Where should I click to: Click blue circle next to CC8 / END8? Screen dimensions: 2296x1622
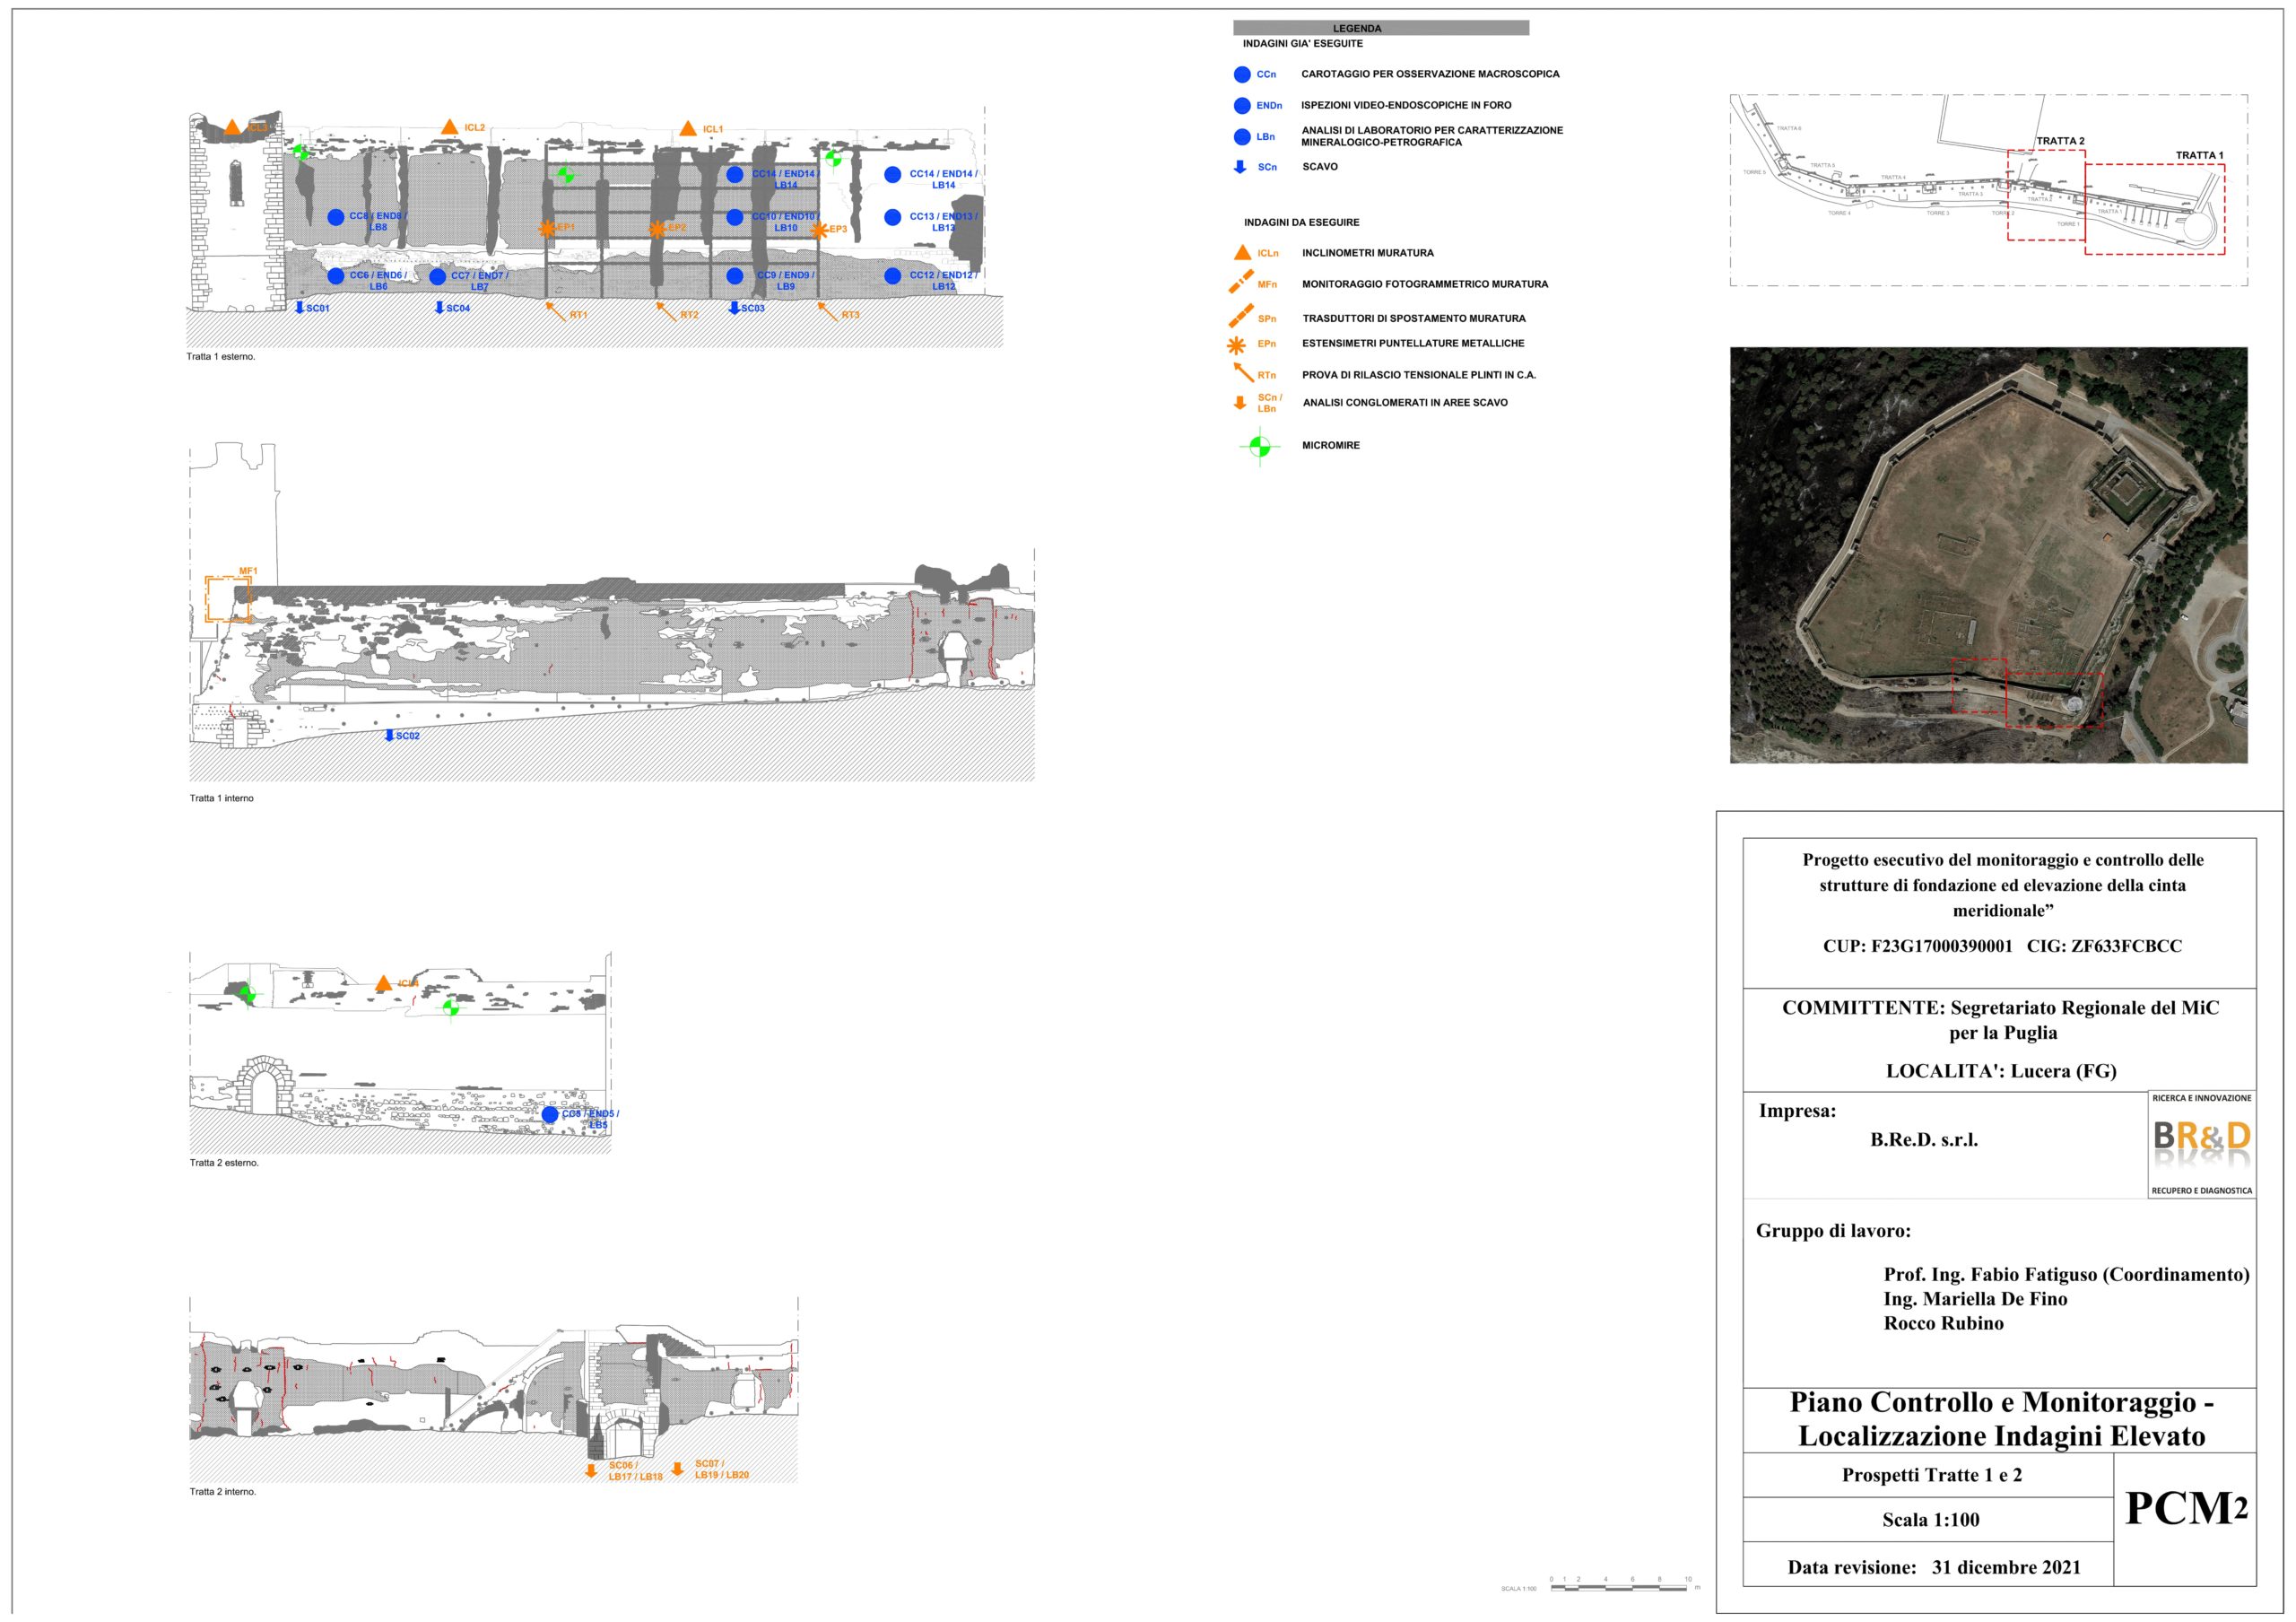click(x=336, y=217)
